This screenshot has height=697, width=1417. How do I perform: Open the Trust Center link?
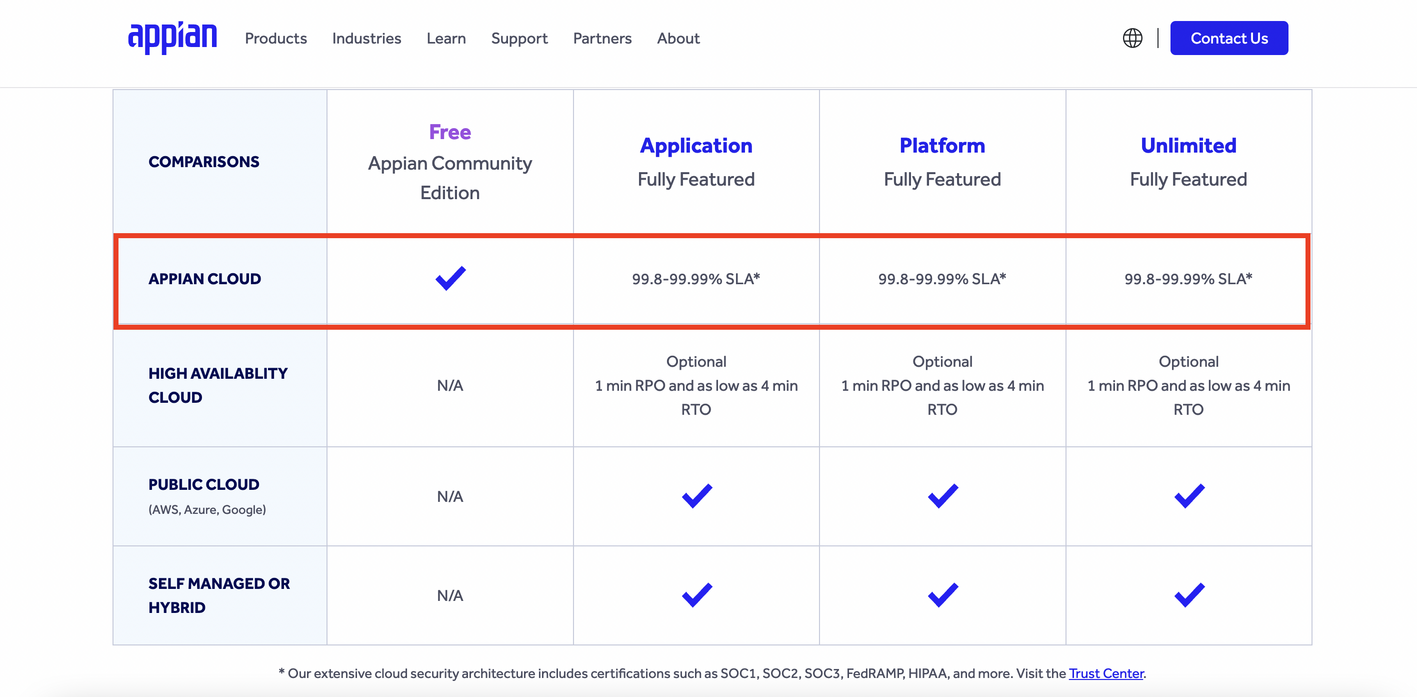1105,673
